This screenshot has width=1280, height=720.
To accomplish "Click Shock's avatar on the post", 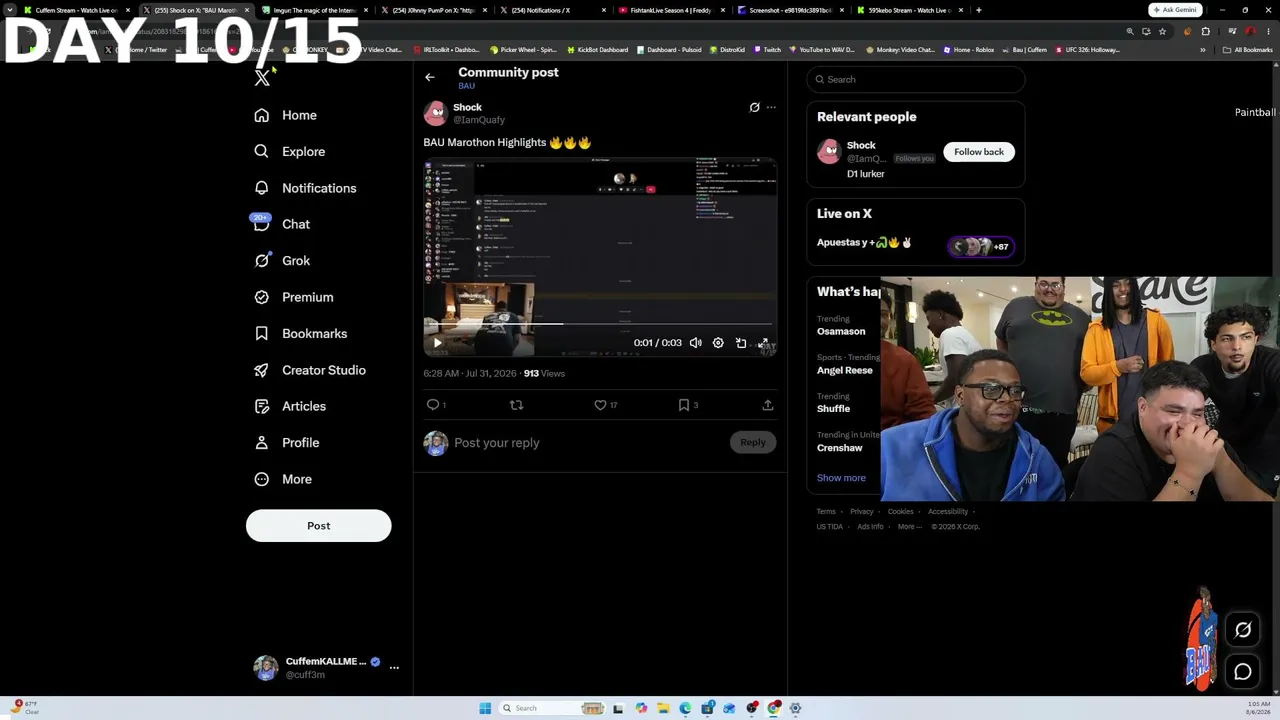I will point(435,112).
